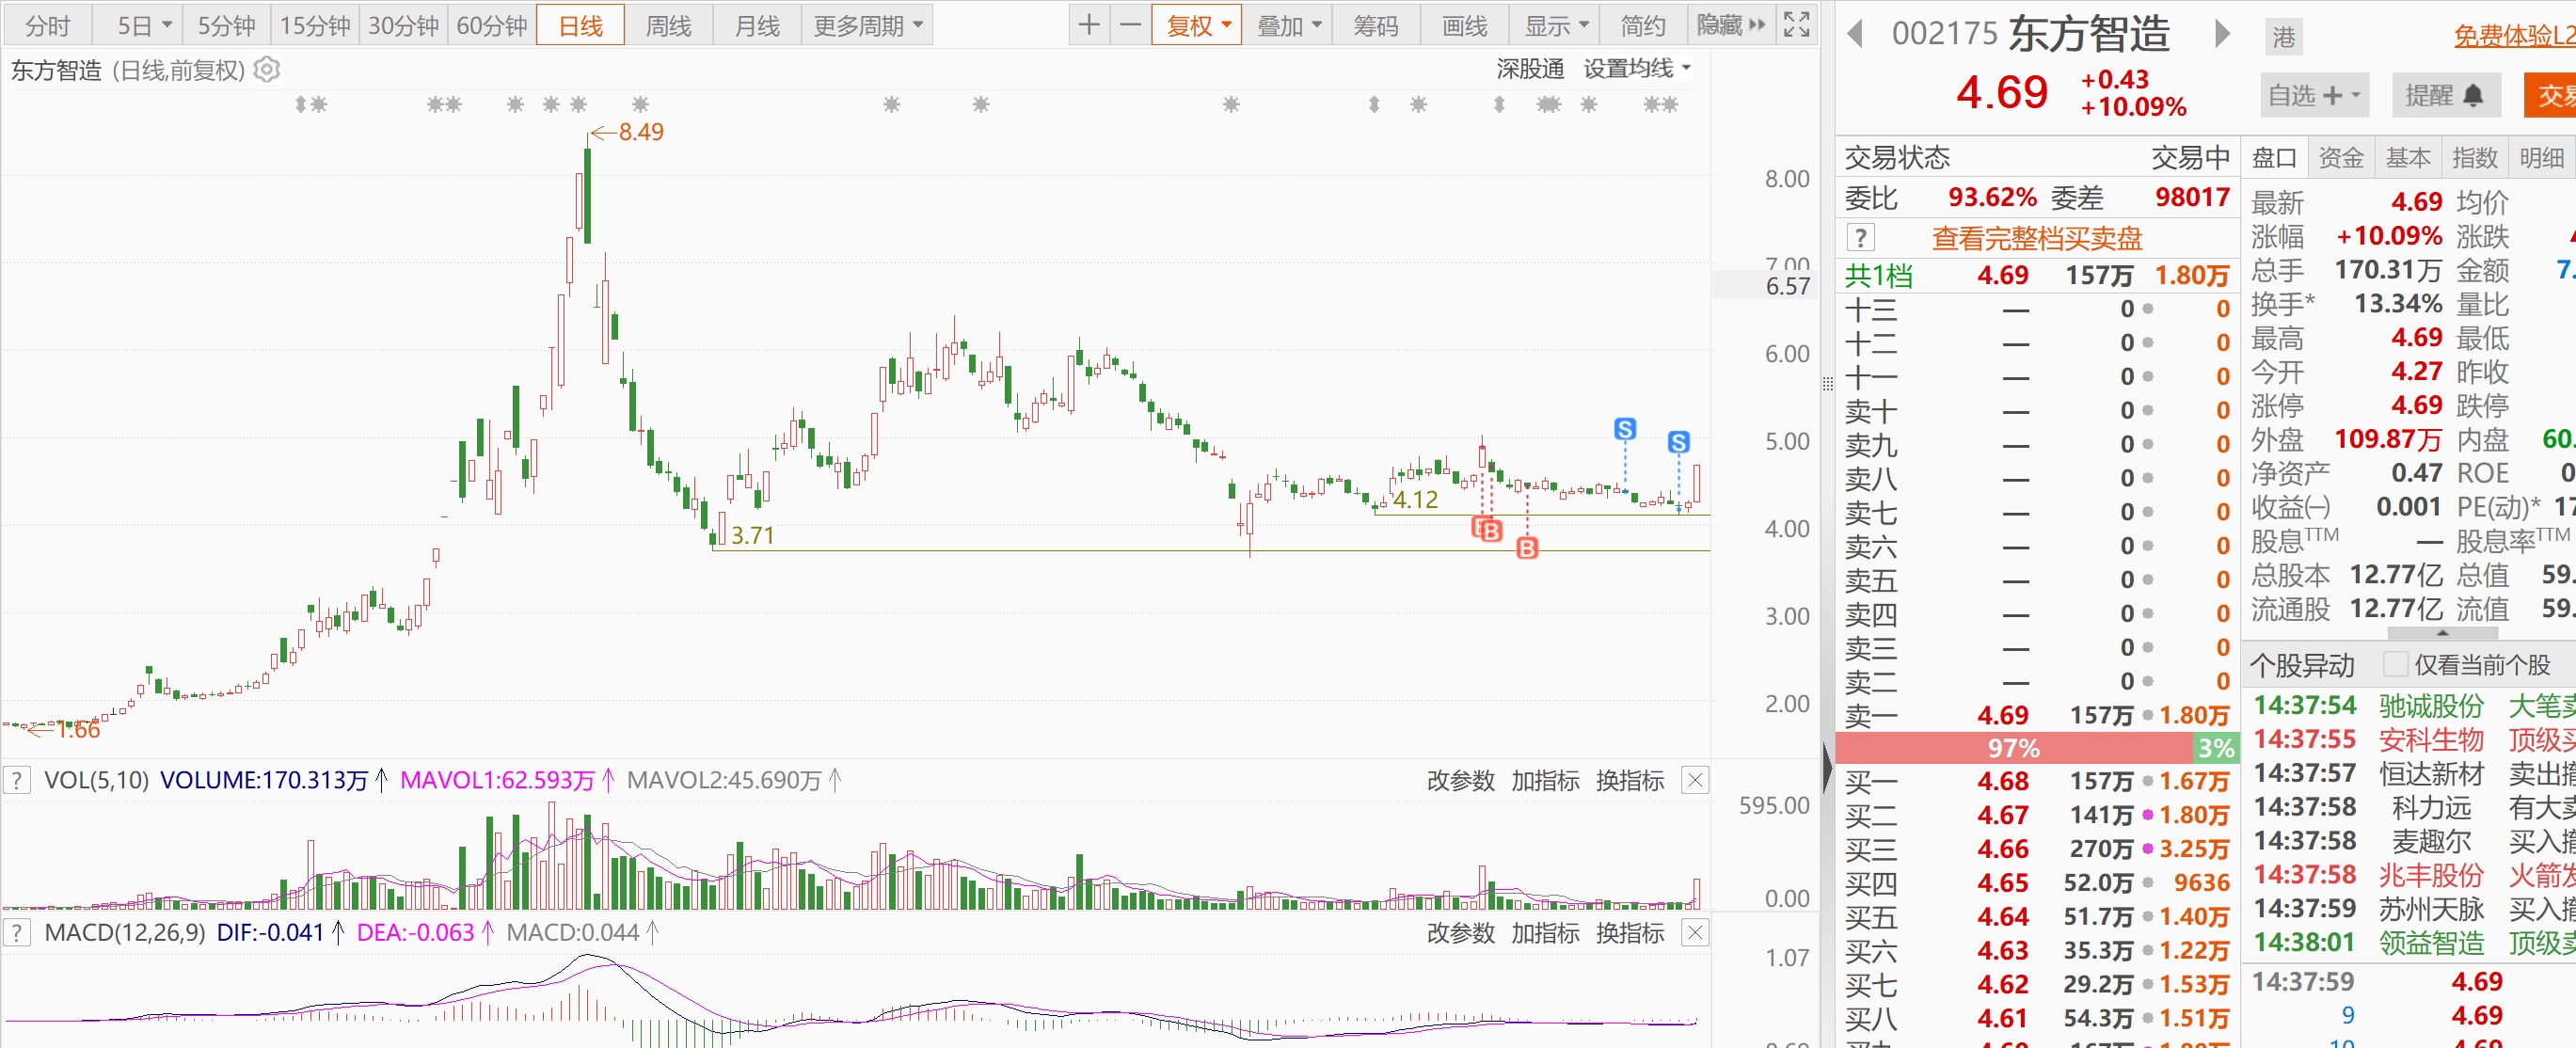Click the 3.71 low price label
This screenshot has width=2576, height=1048.
pyautogui.click(x=752, y=536)
